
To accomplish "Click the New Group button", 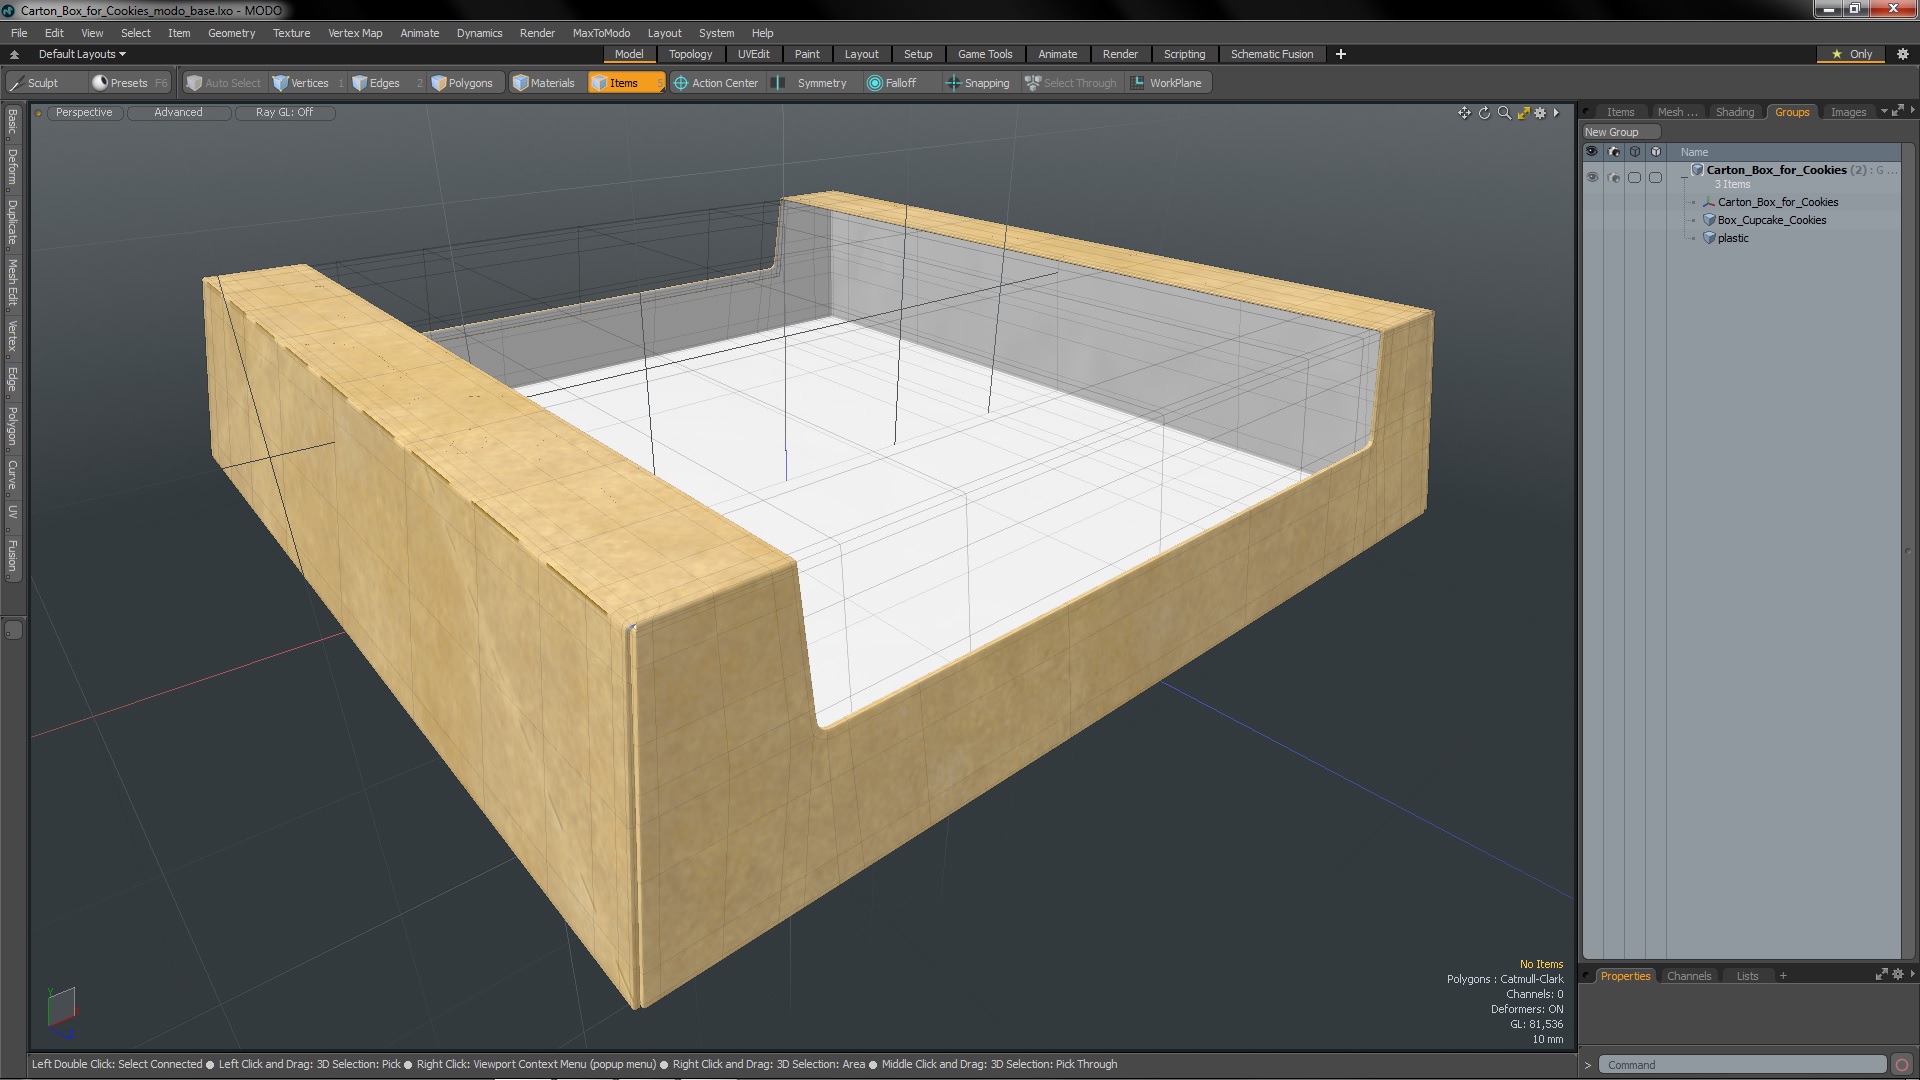I will click(x=1620, y=132).
